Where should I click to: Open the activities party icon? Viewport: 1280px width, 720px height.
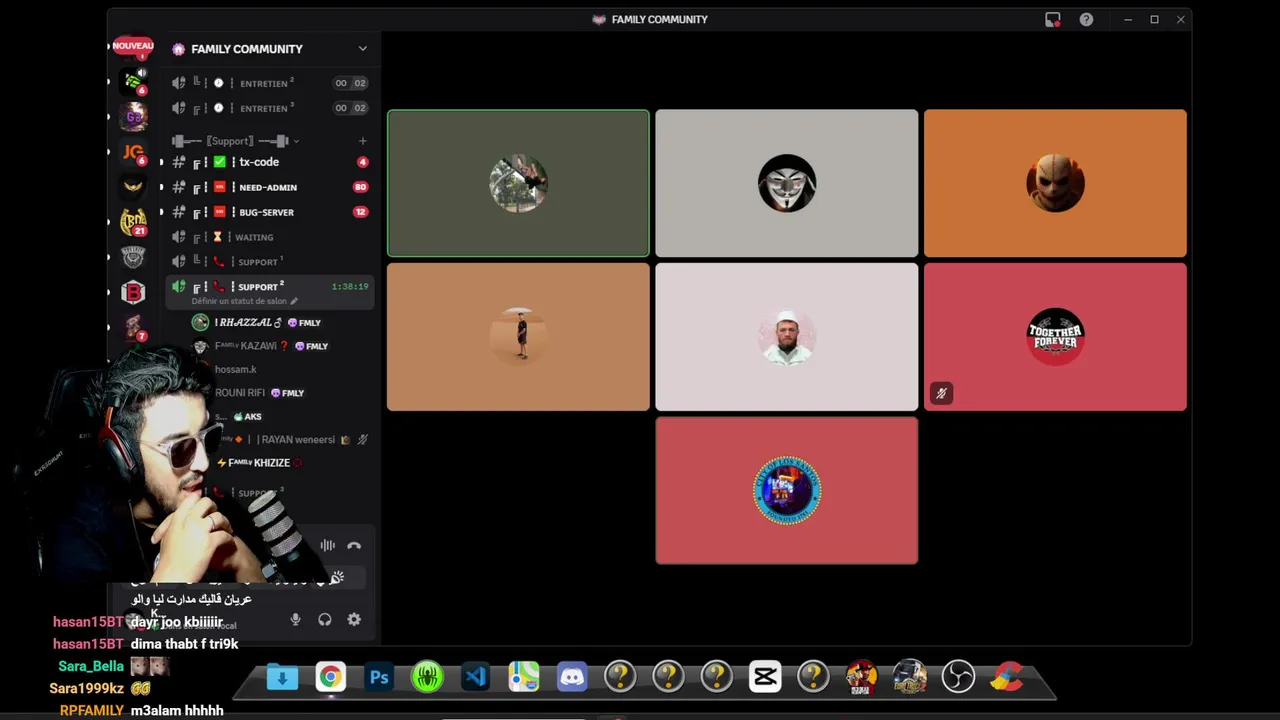click(x=337, y=578)
